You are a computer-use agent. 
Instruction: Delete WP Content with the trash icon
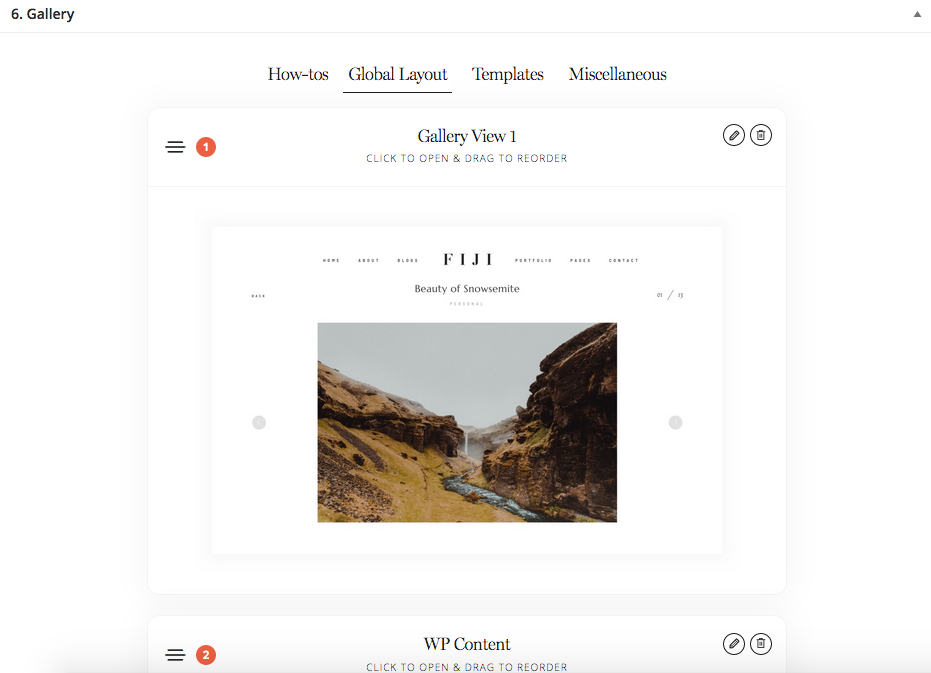point(761,644)
